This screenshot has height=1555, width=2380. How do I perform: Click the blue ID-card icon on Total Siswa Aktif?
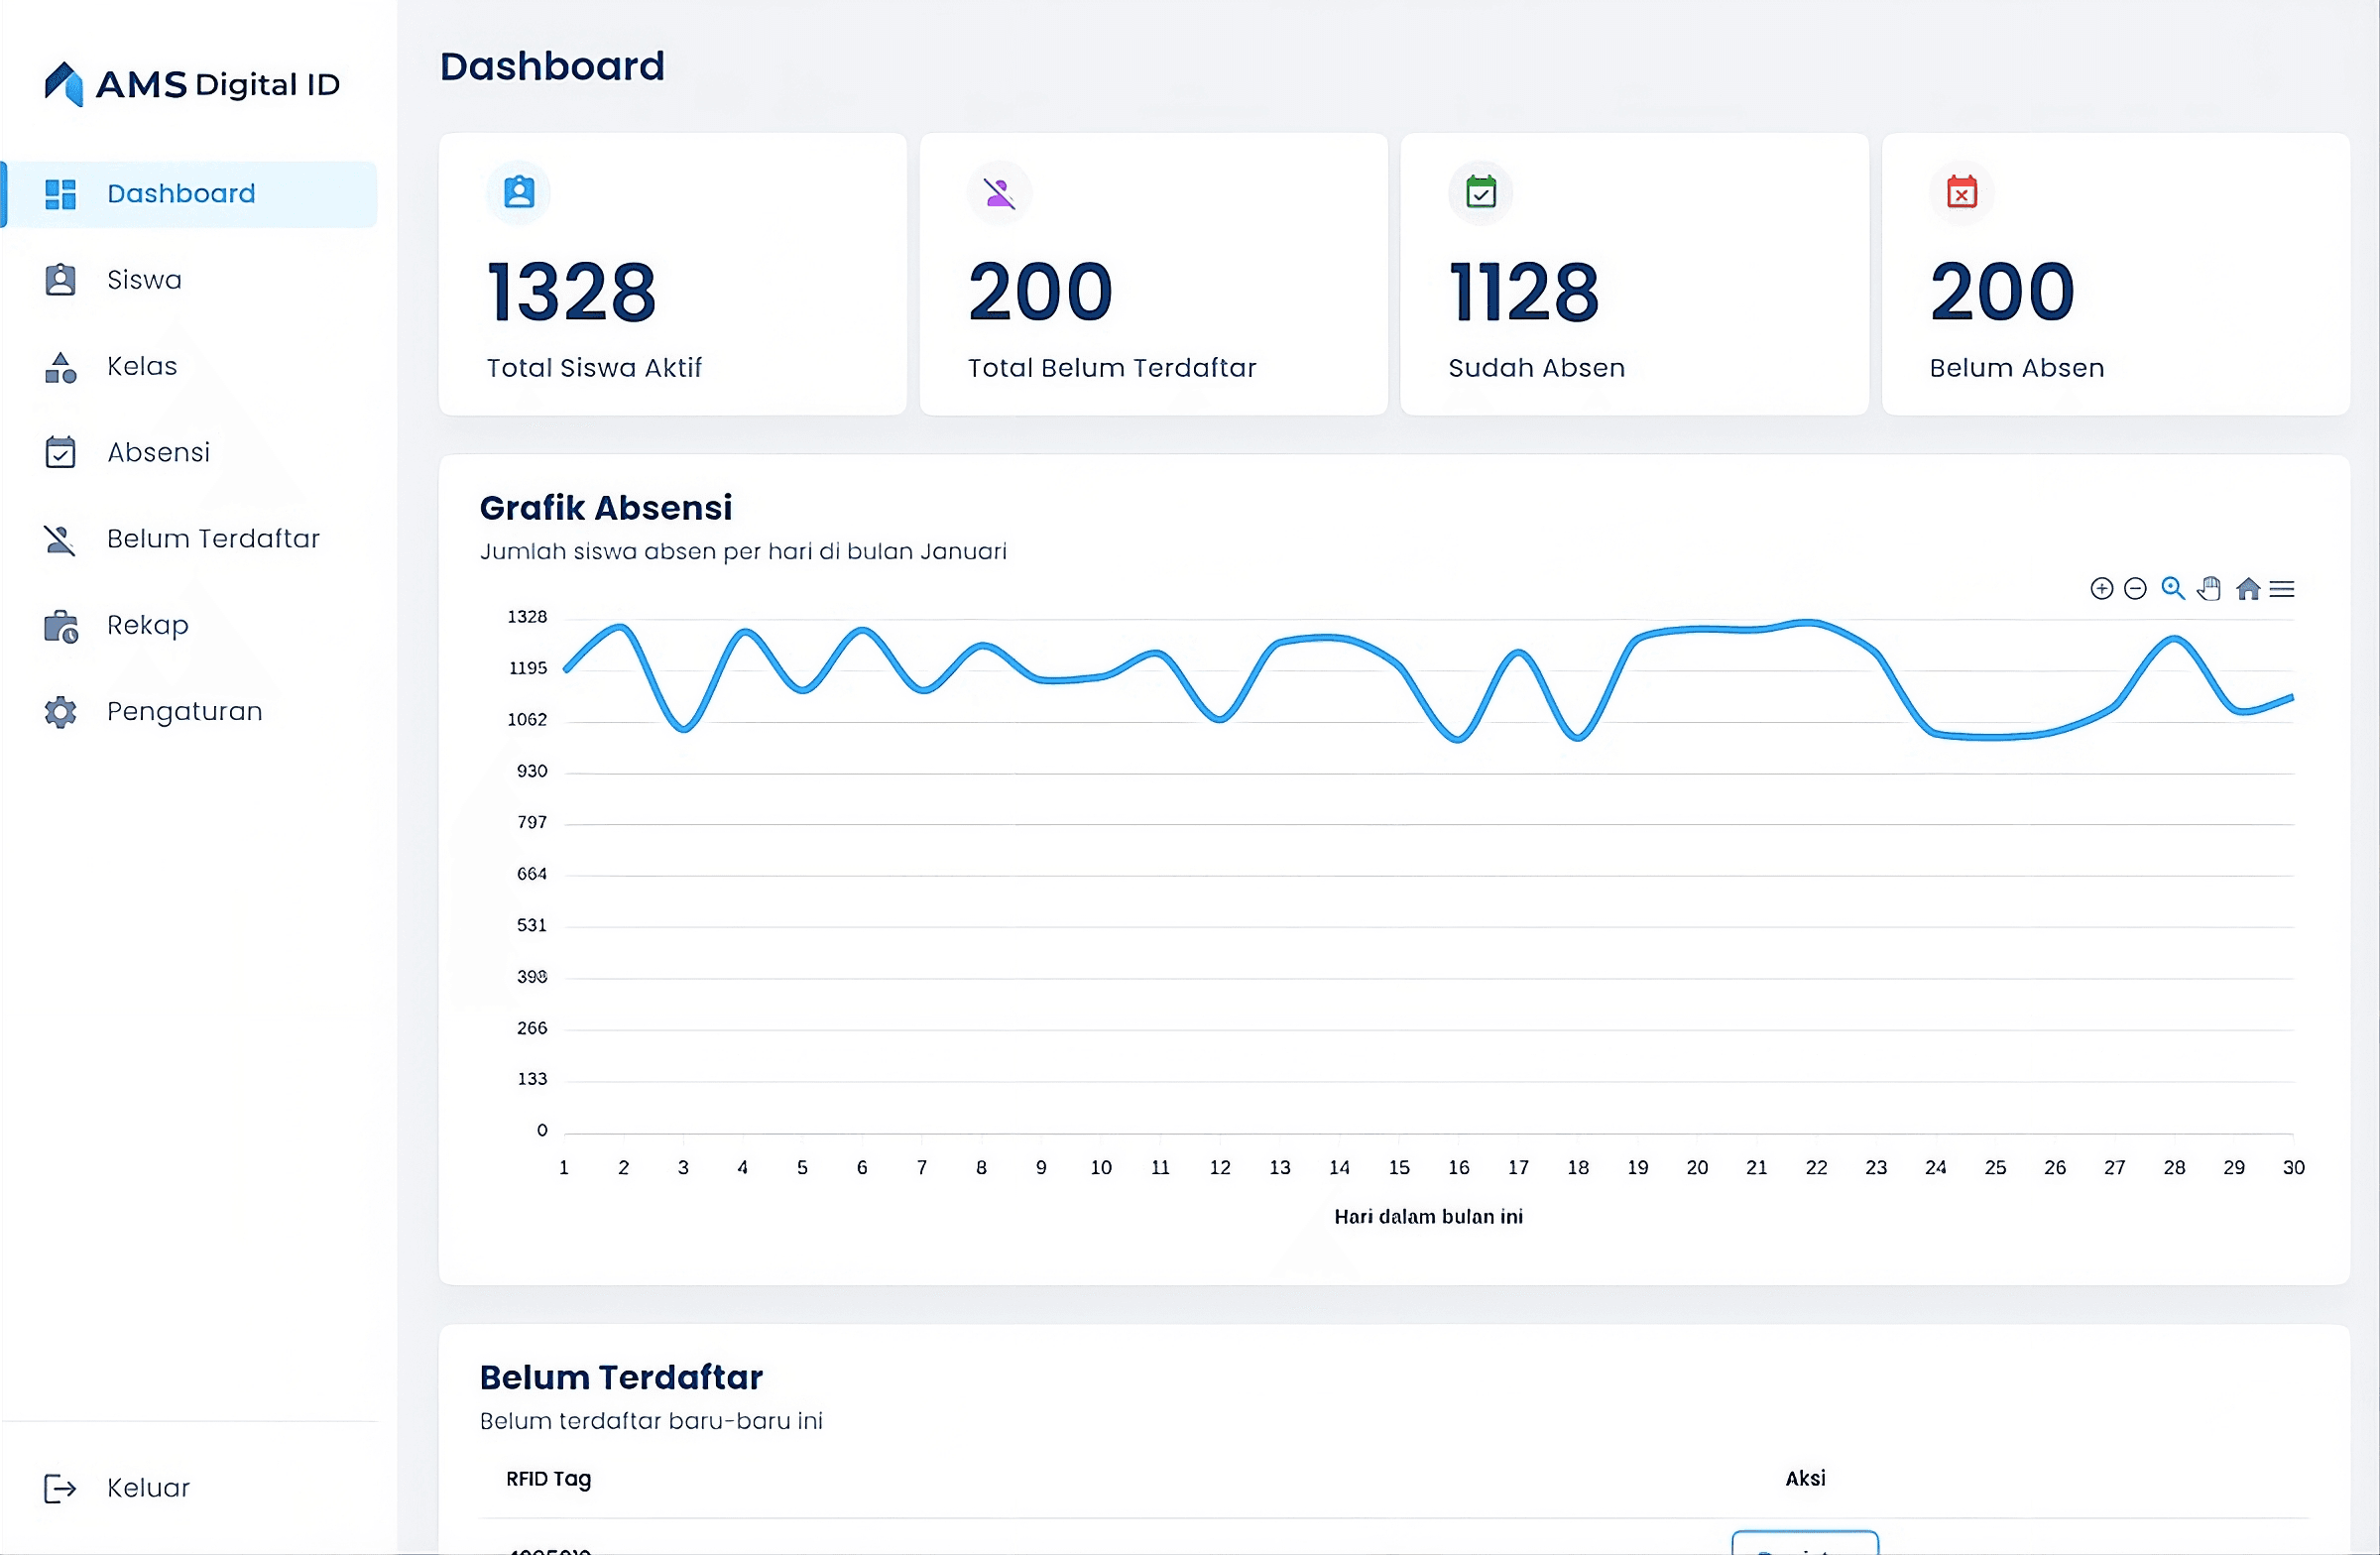pos(518,192)
